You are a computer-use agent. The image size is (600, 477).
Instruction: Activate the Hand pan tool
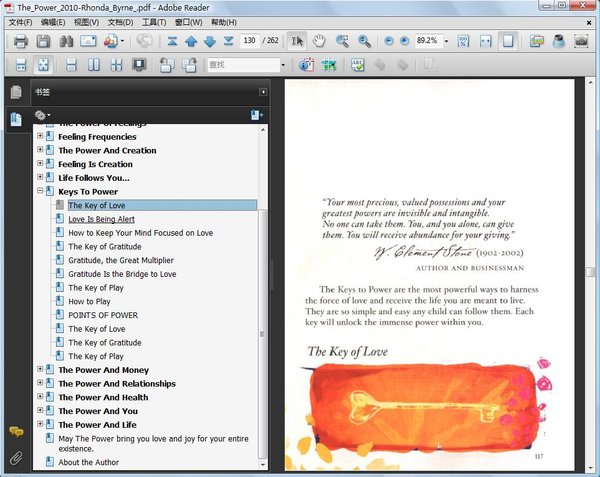[319, 41]
